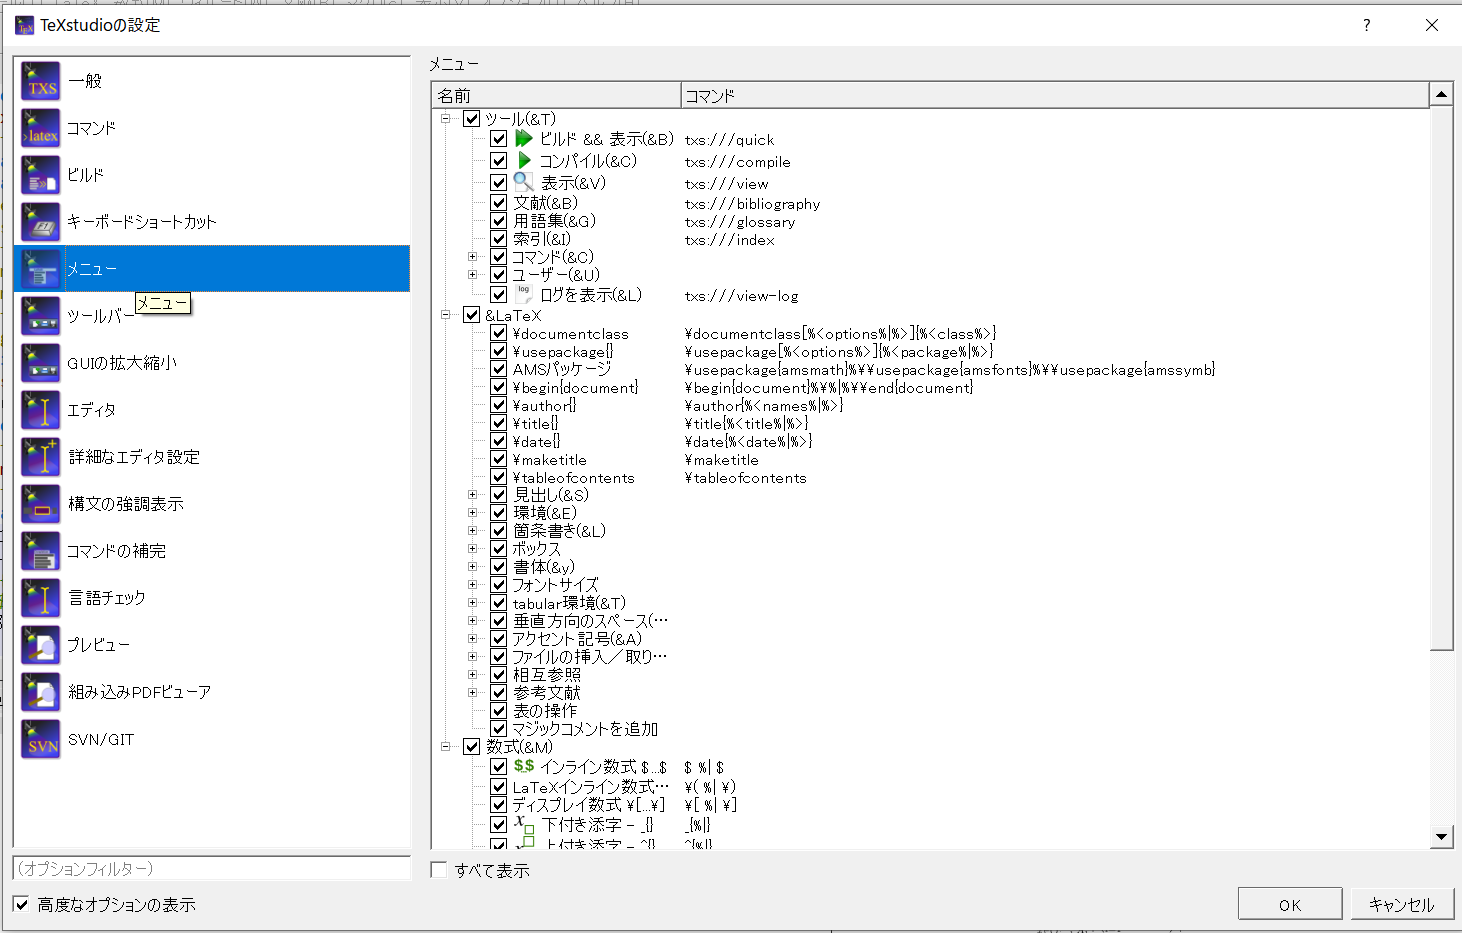1462x933 pixels.
Task: Click the scrollbar up arrow
Action: pyautogui.click(x=1441, y=95)
